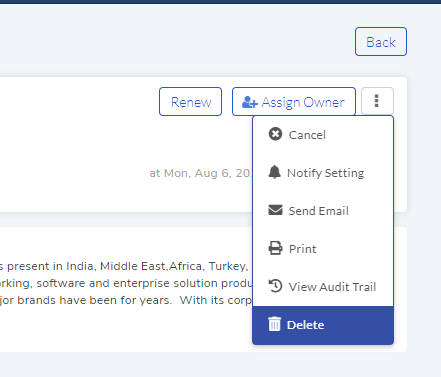This screenshot has height=377, width=441.
Task: Click text 'brands have been for years.'
Action: coord(95,300)
